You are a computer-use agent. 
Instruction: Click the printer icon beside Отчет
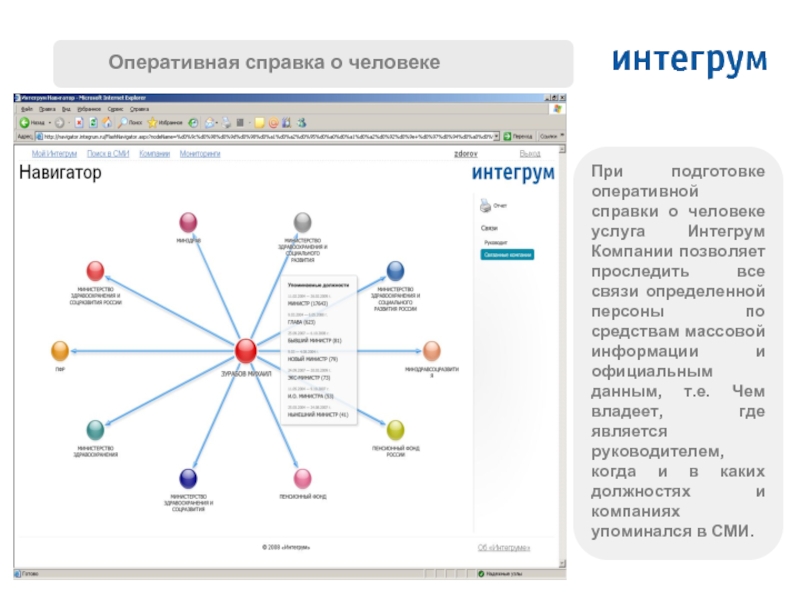(x=485, y=206)
